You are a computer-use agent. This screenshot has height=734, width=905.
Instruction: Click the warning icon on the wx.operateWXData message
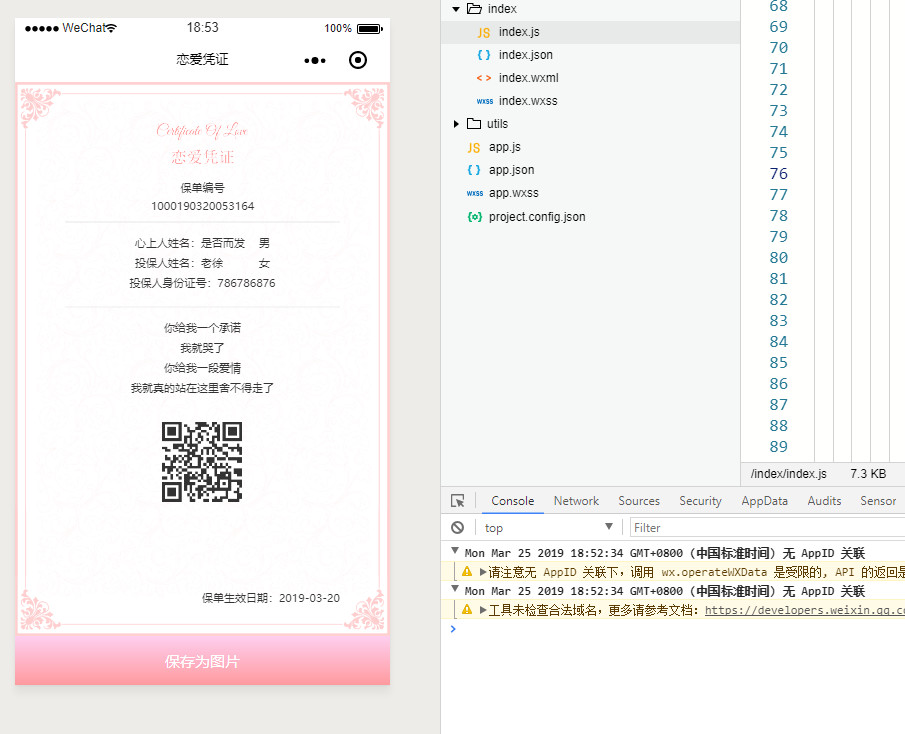(x=467, y=571)
